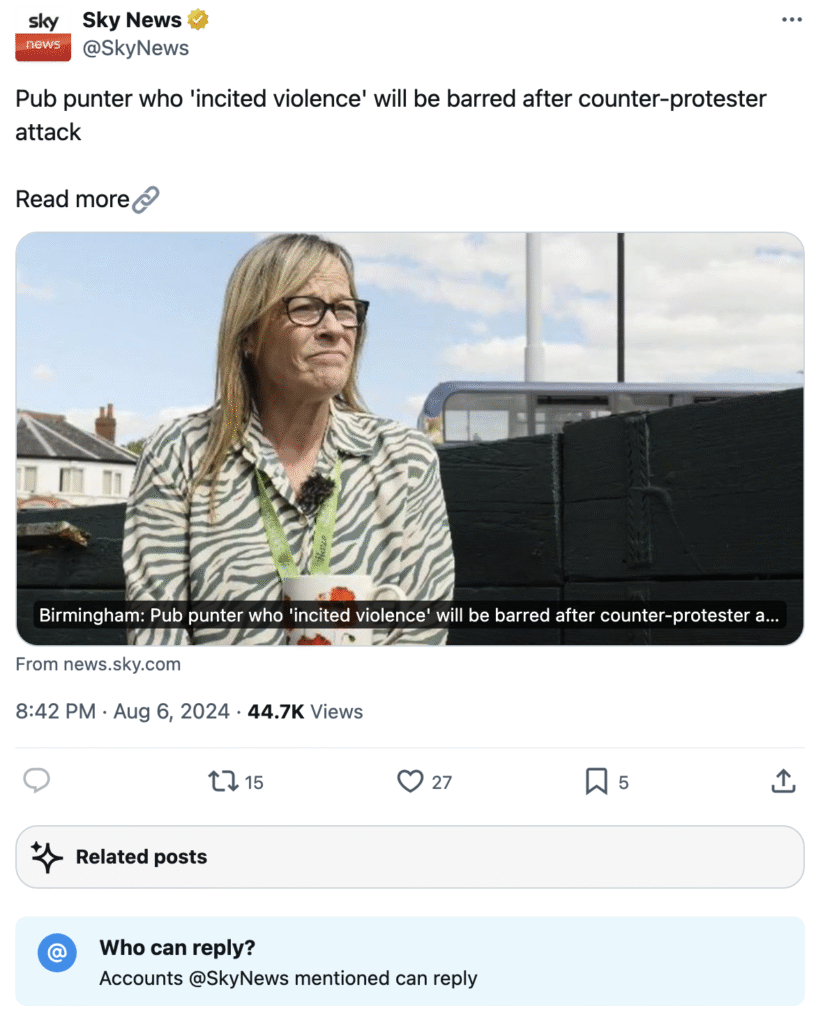Click the blue @ icon in Who can reply
The height and width of the screenshot is (1024, 823).
(x=57, y=953)
